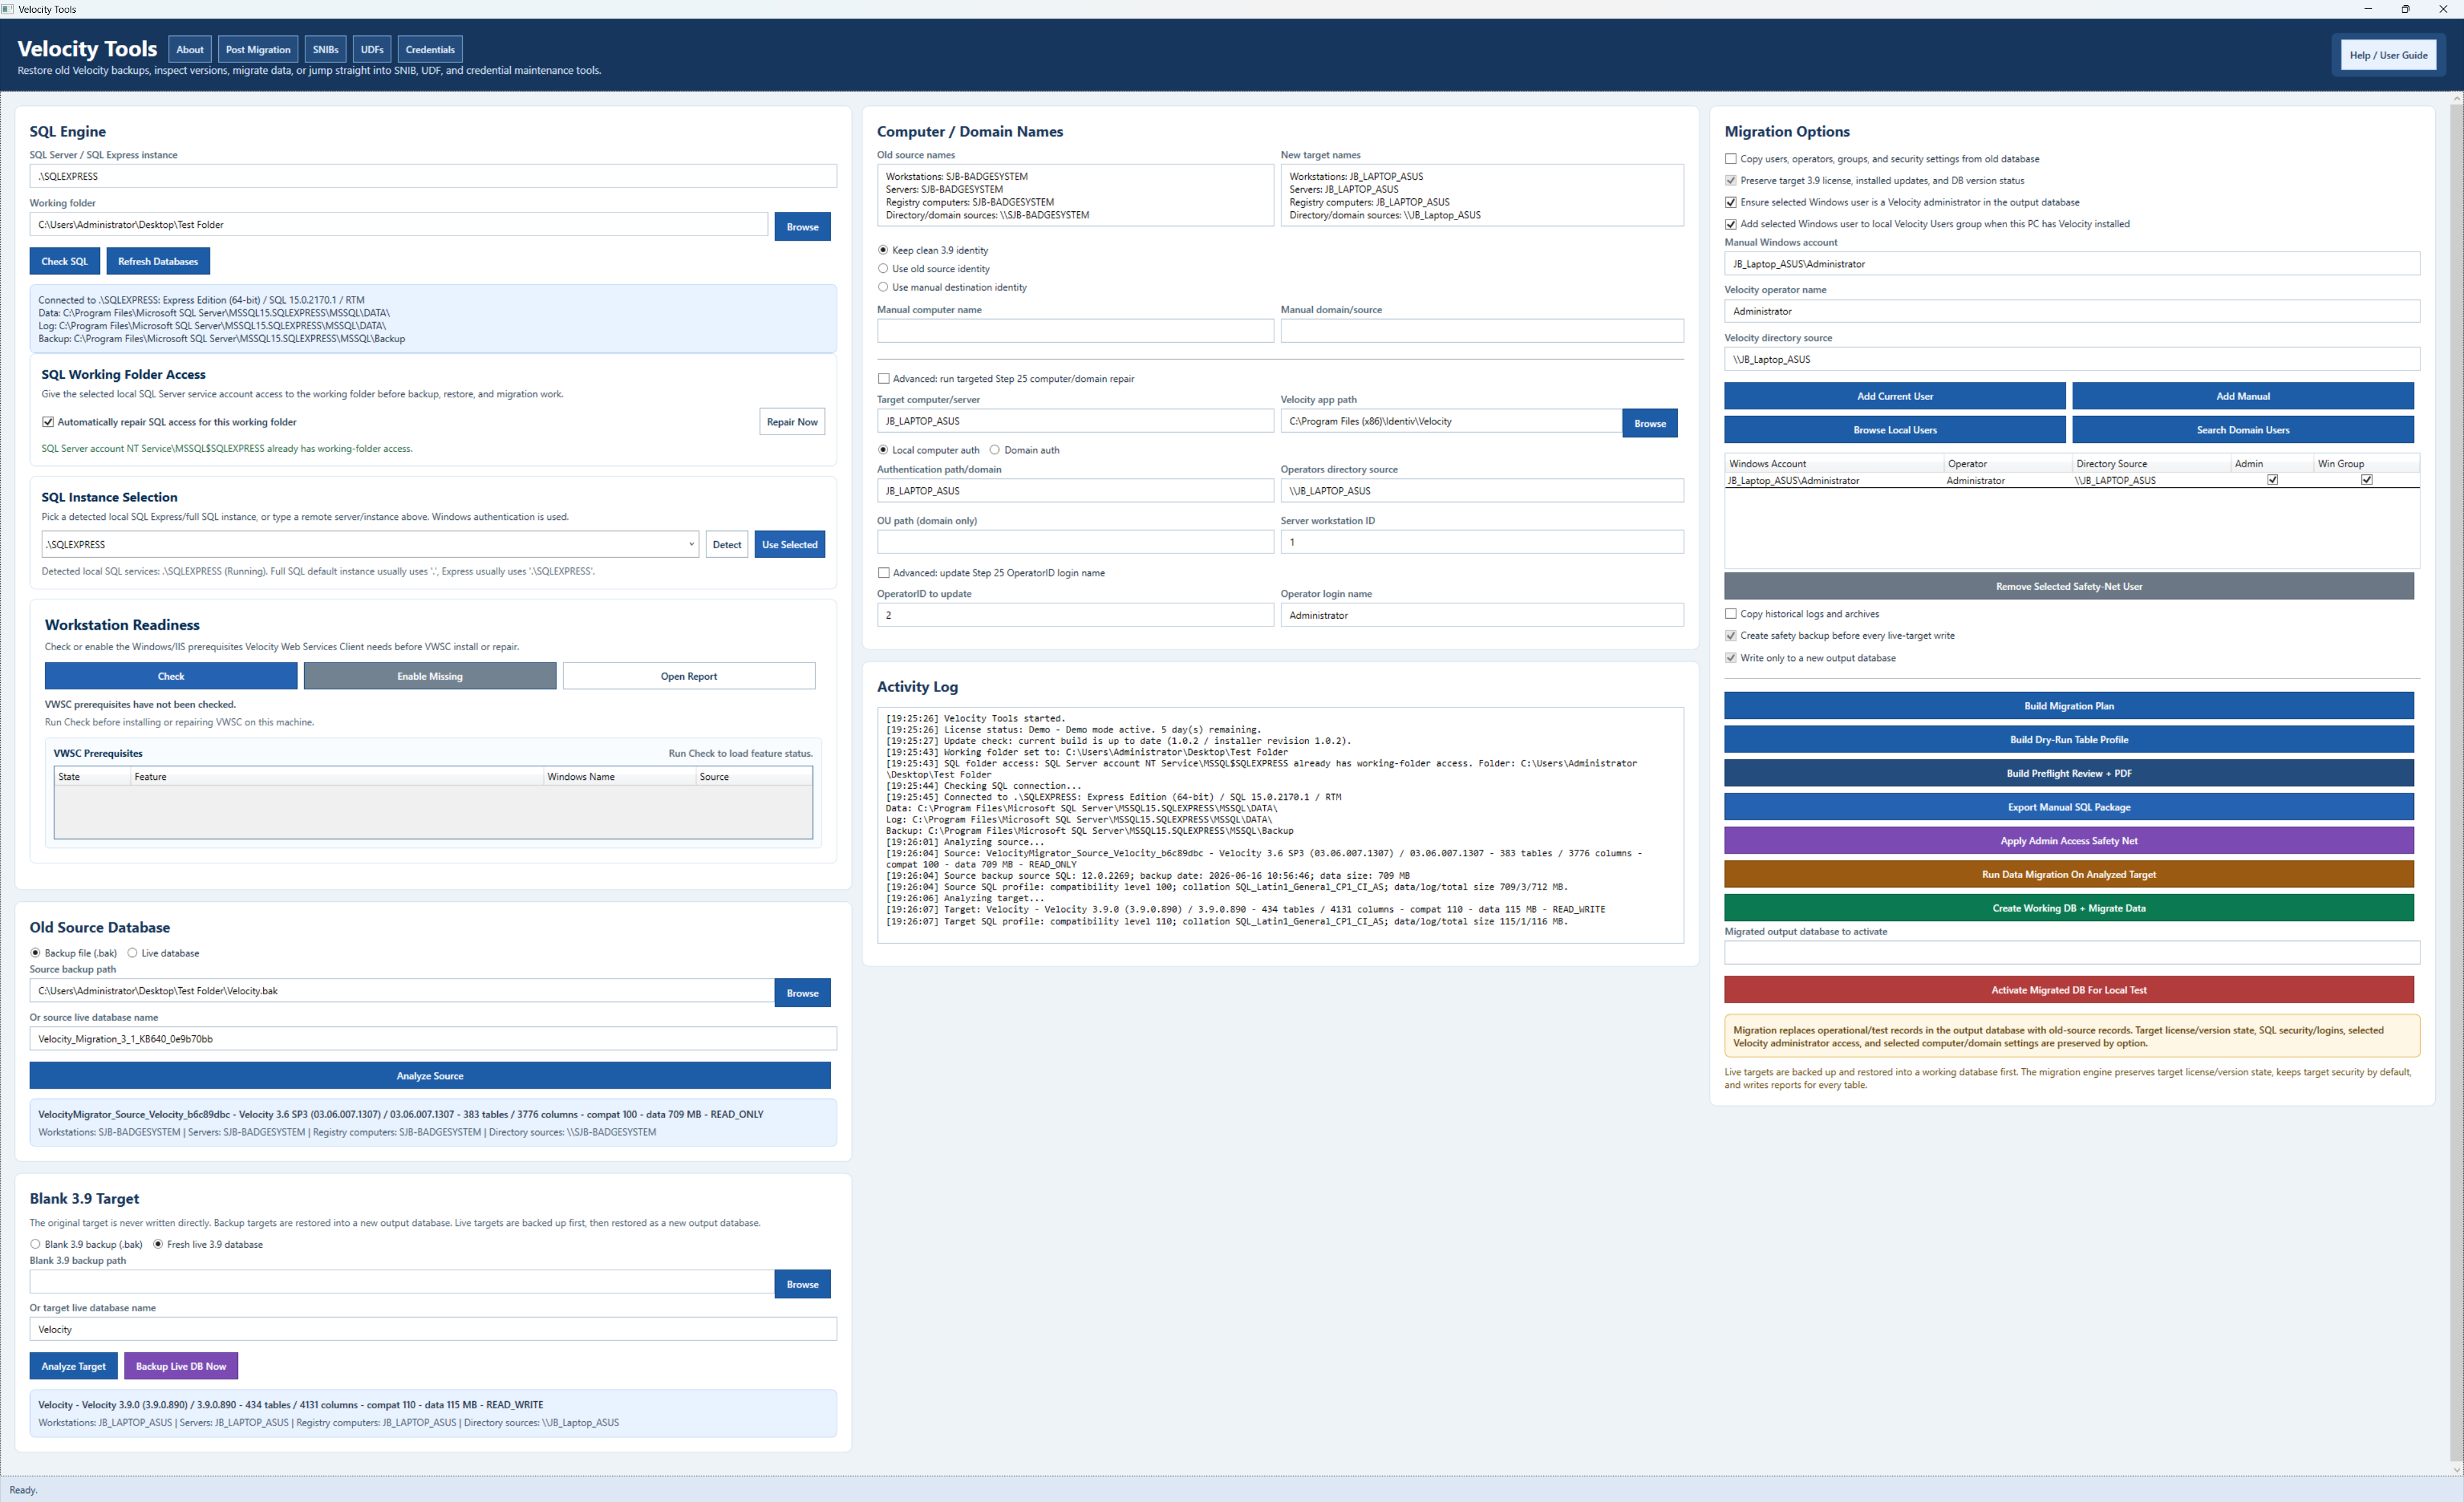Screen dimensions: 2464x1502
Task: Click Create Working DB + Migrate Data
Action: [2069, 908]
